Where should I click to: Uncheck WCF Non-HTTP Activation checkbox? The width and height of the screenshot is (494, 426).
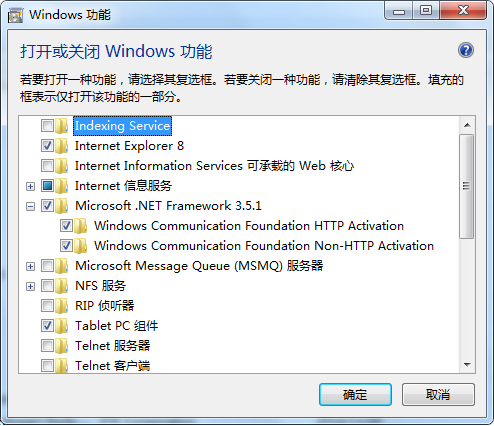(x=66, y=246)
